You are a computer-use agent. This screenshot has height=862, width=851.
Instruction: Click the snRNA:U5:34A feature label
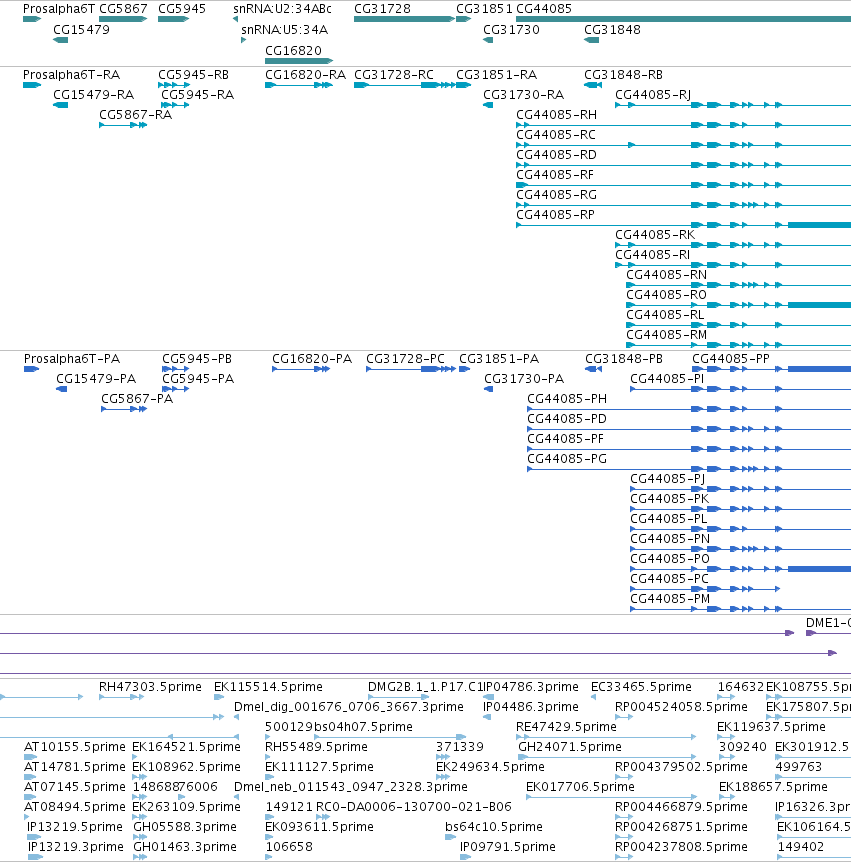tap(285, 30)
